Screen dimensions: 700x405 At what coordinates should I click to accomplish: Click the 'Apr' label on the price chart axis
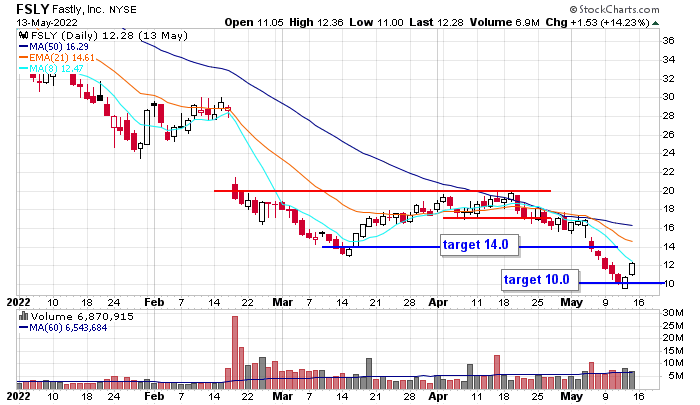[x=438, y=302]
